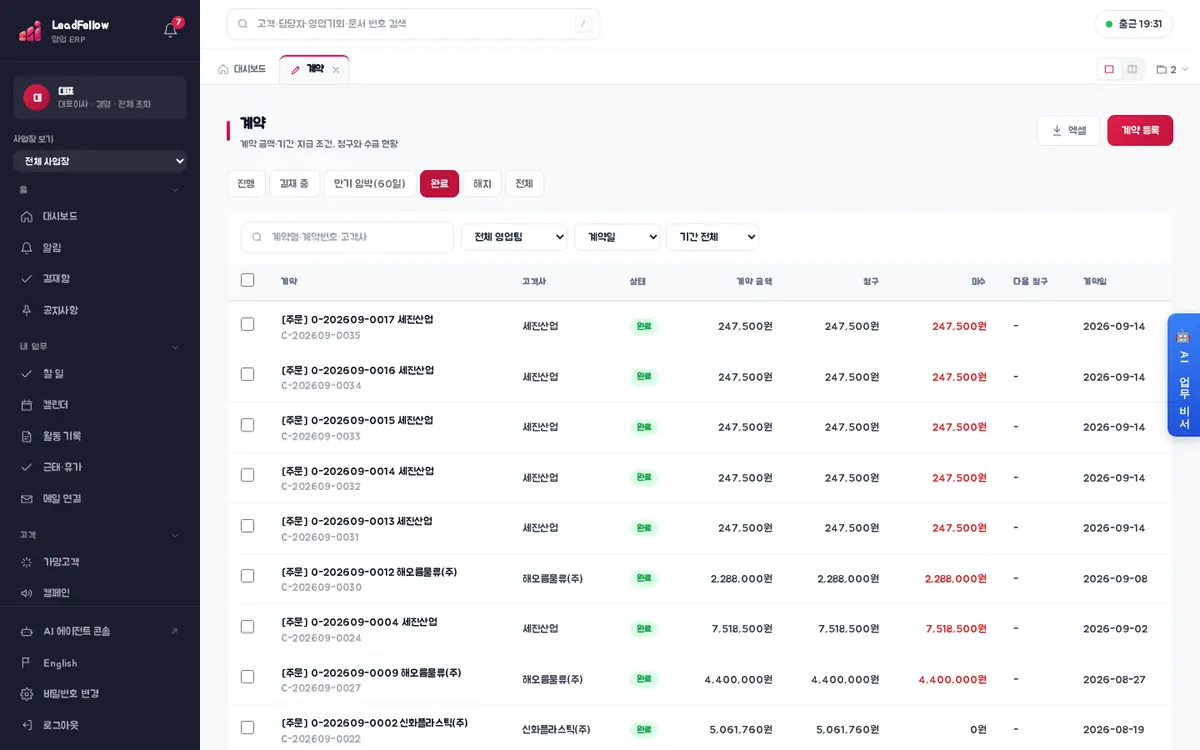The width and height of the screenshot is (1200, 750).
Task: Go to 대시보드 via its sidebar home icon
Action: click(x=27, y=216)
